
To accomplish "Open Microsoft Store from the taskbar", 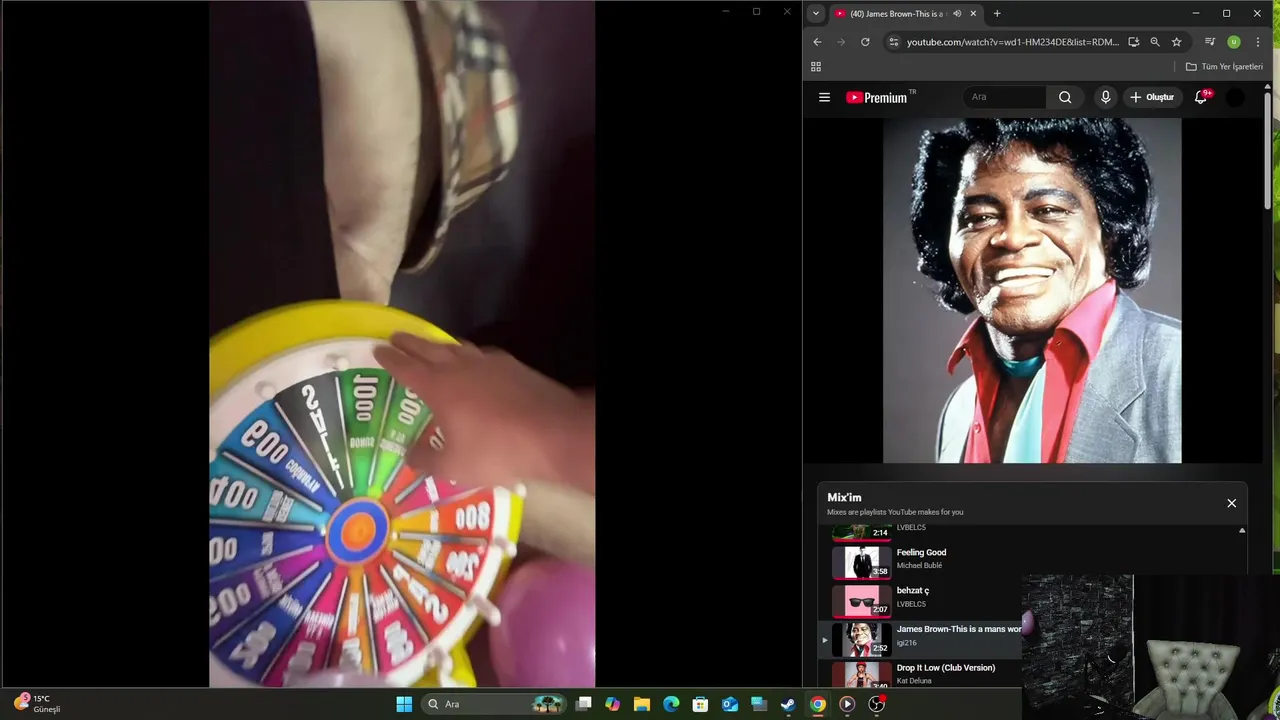I will coord(701,704).
